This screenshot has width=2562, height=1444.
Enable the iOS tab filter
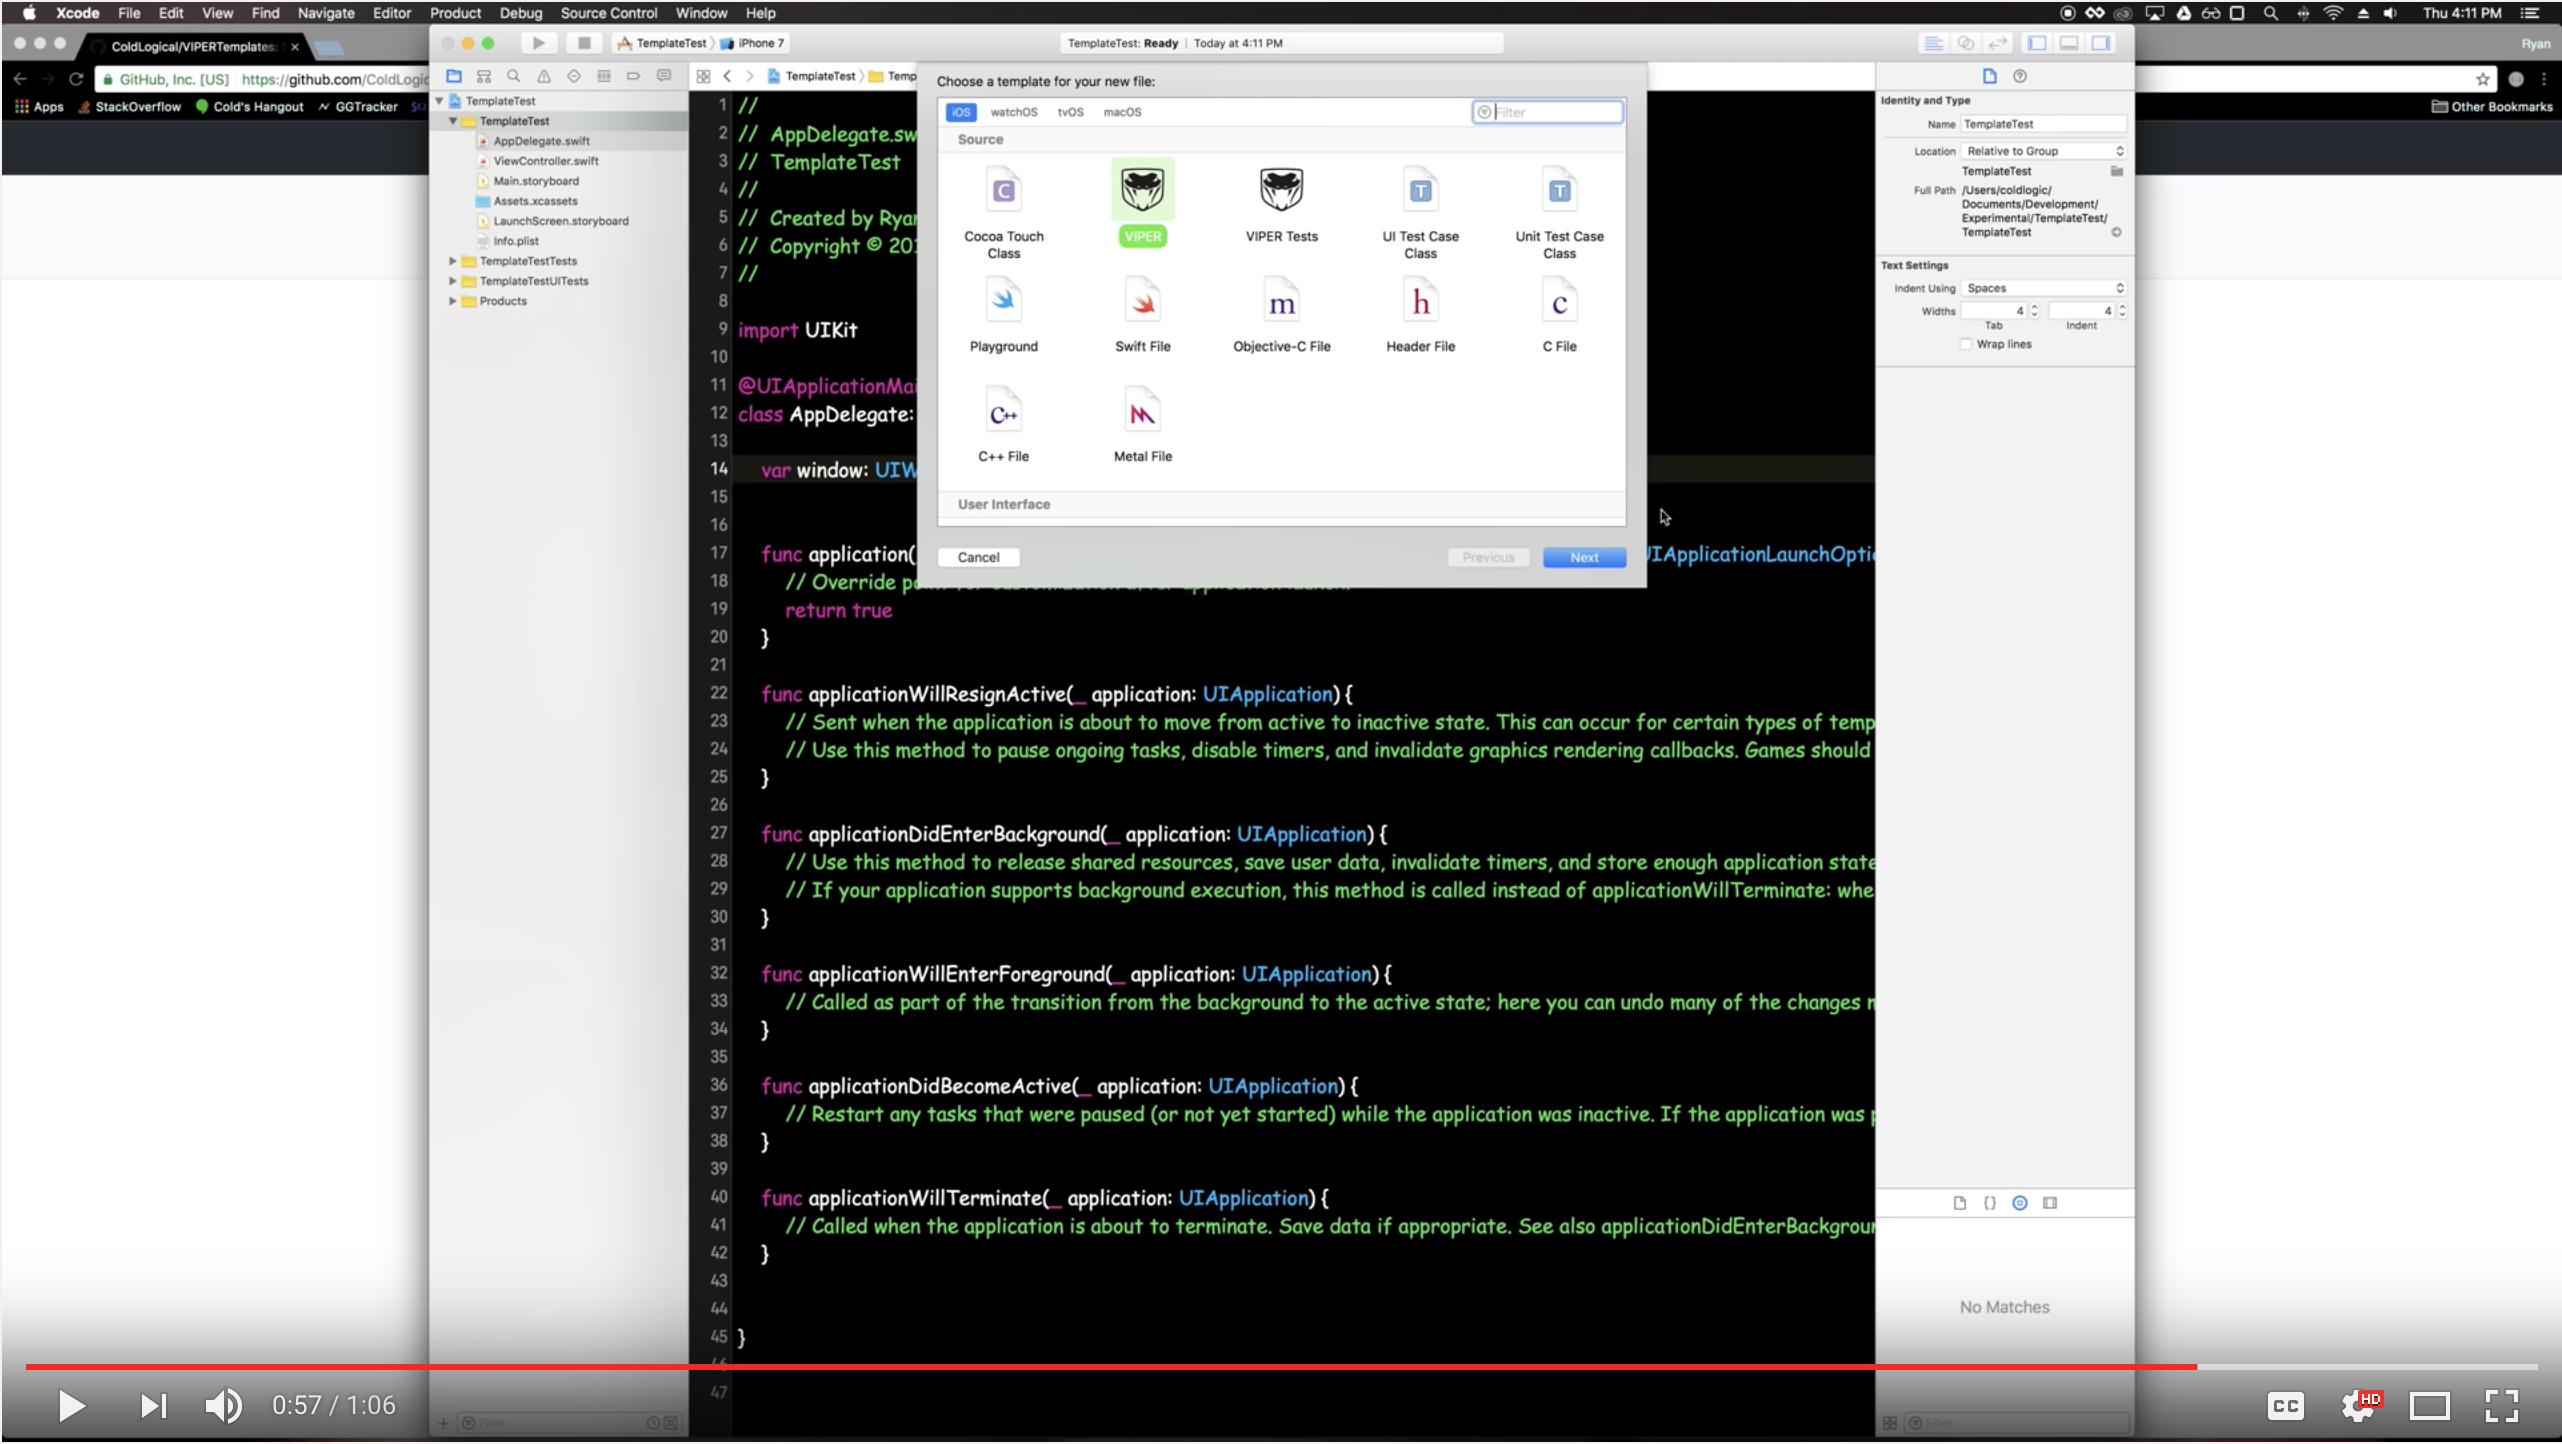coord(961,111)
